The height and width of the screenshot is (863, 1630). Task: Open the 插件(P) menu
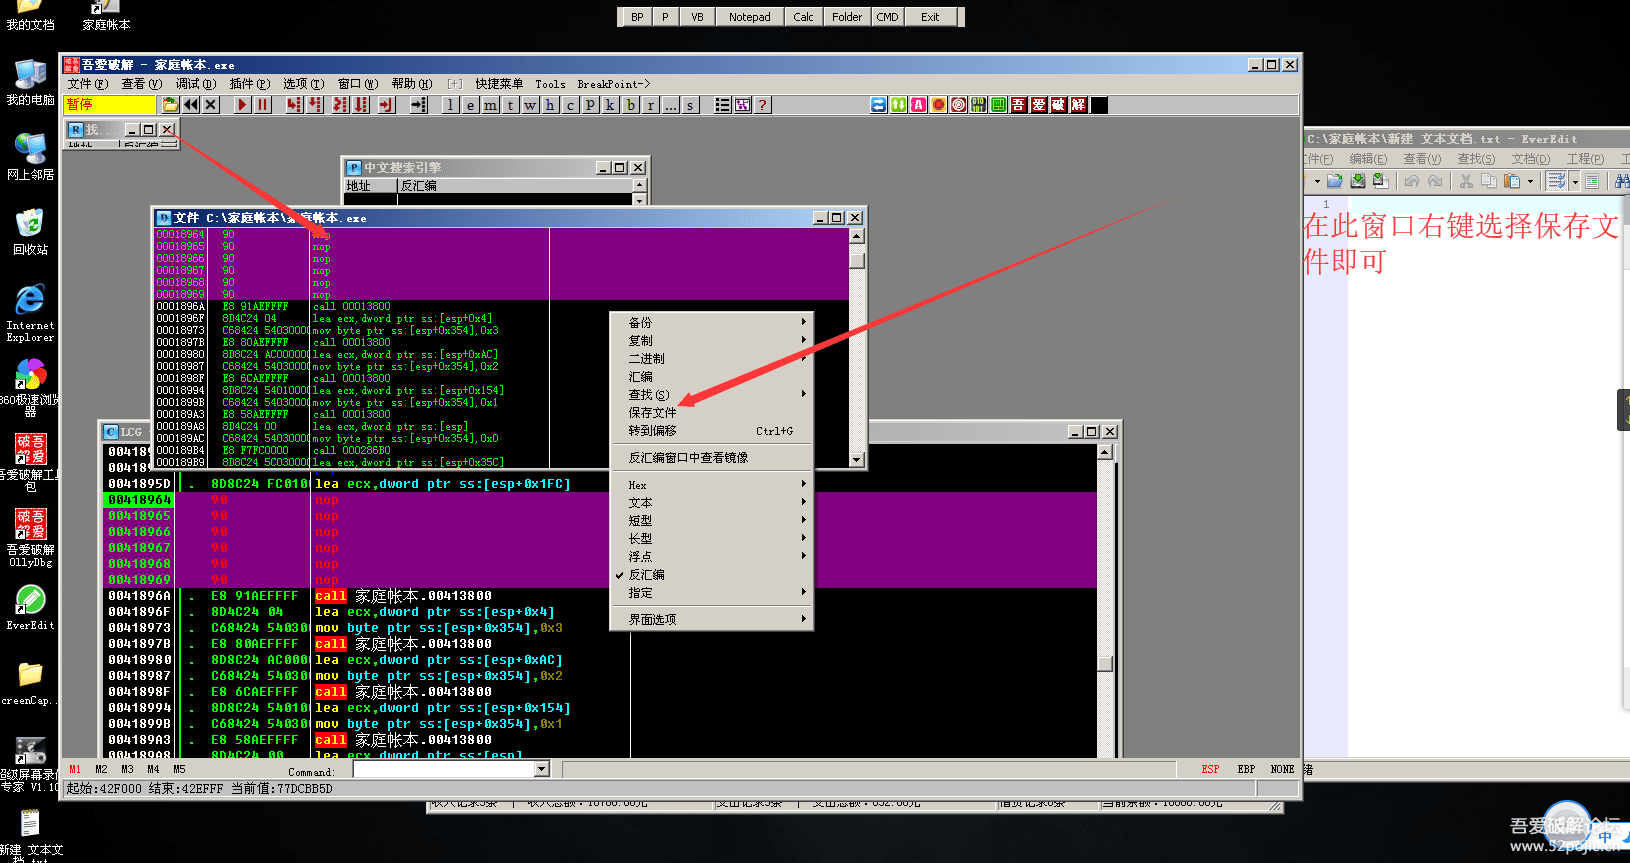[x=250, y=84]
